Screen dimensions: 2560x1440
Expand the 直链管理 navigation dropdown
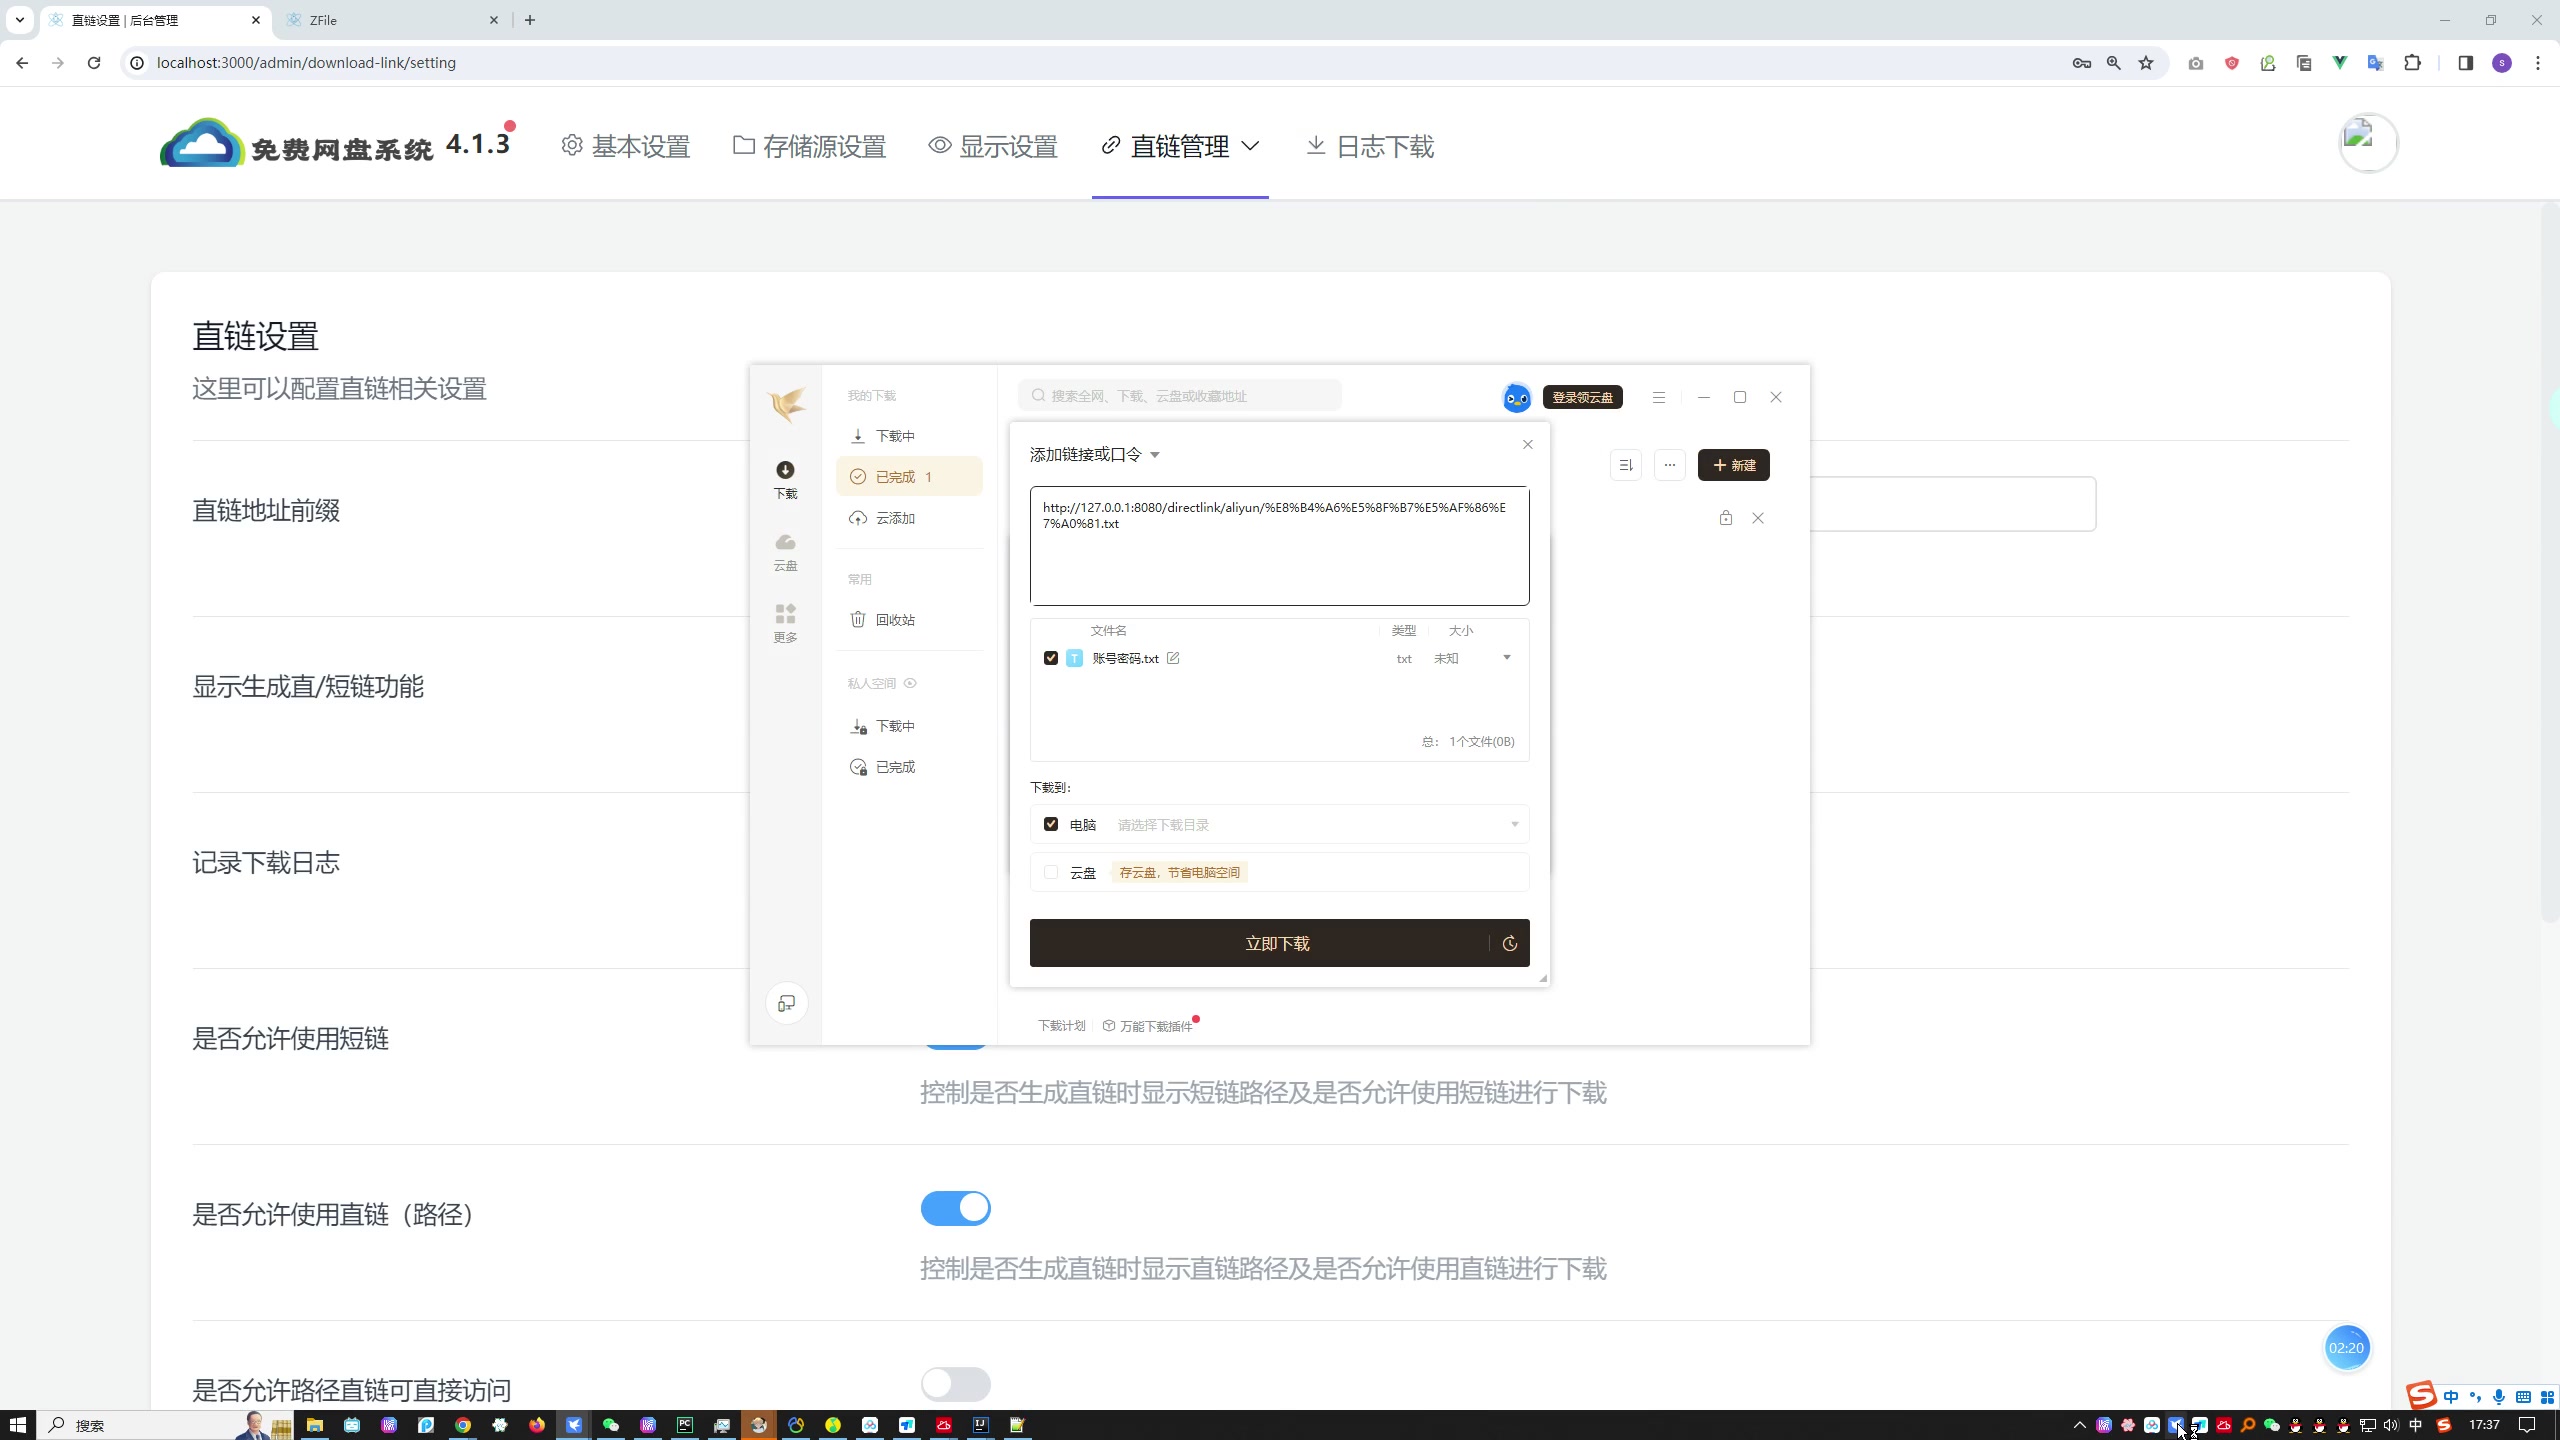pos(1251,146)
